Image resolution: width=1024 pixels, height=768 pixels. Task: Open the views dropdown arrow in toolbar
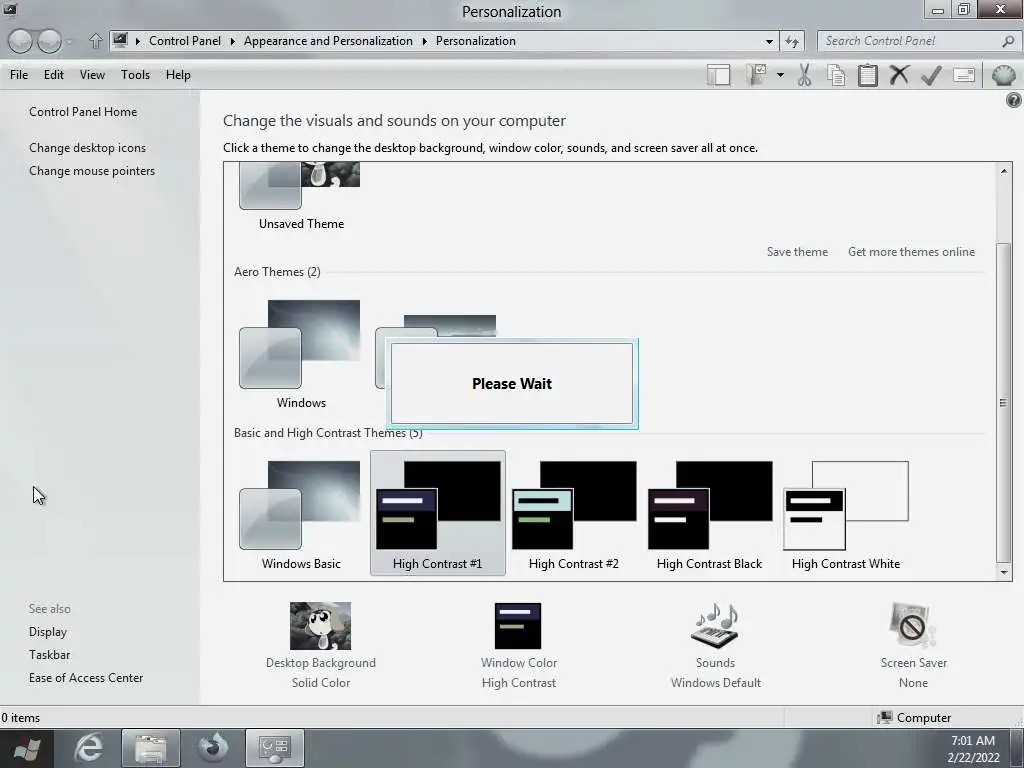[x=780, y=75]
